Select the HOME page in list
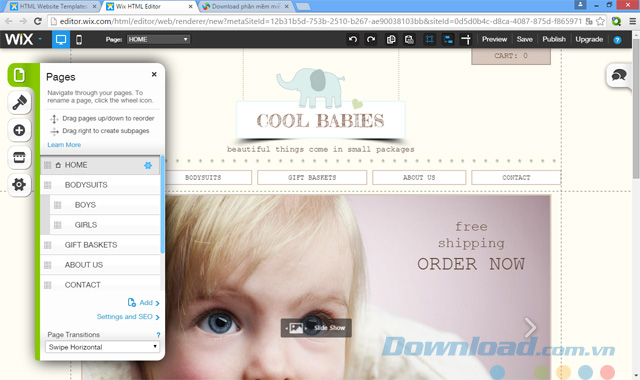The width and height of the screenshot is (640, 380). 100,165
